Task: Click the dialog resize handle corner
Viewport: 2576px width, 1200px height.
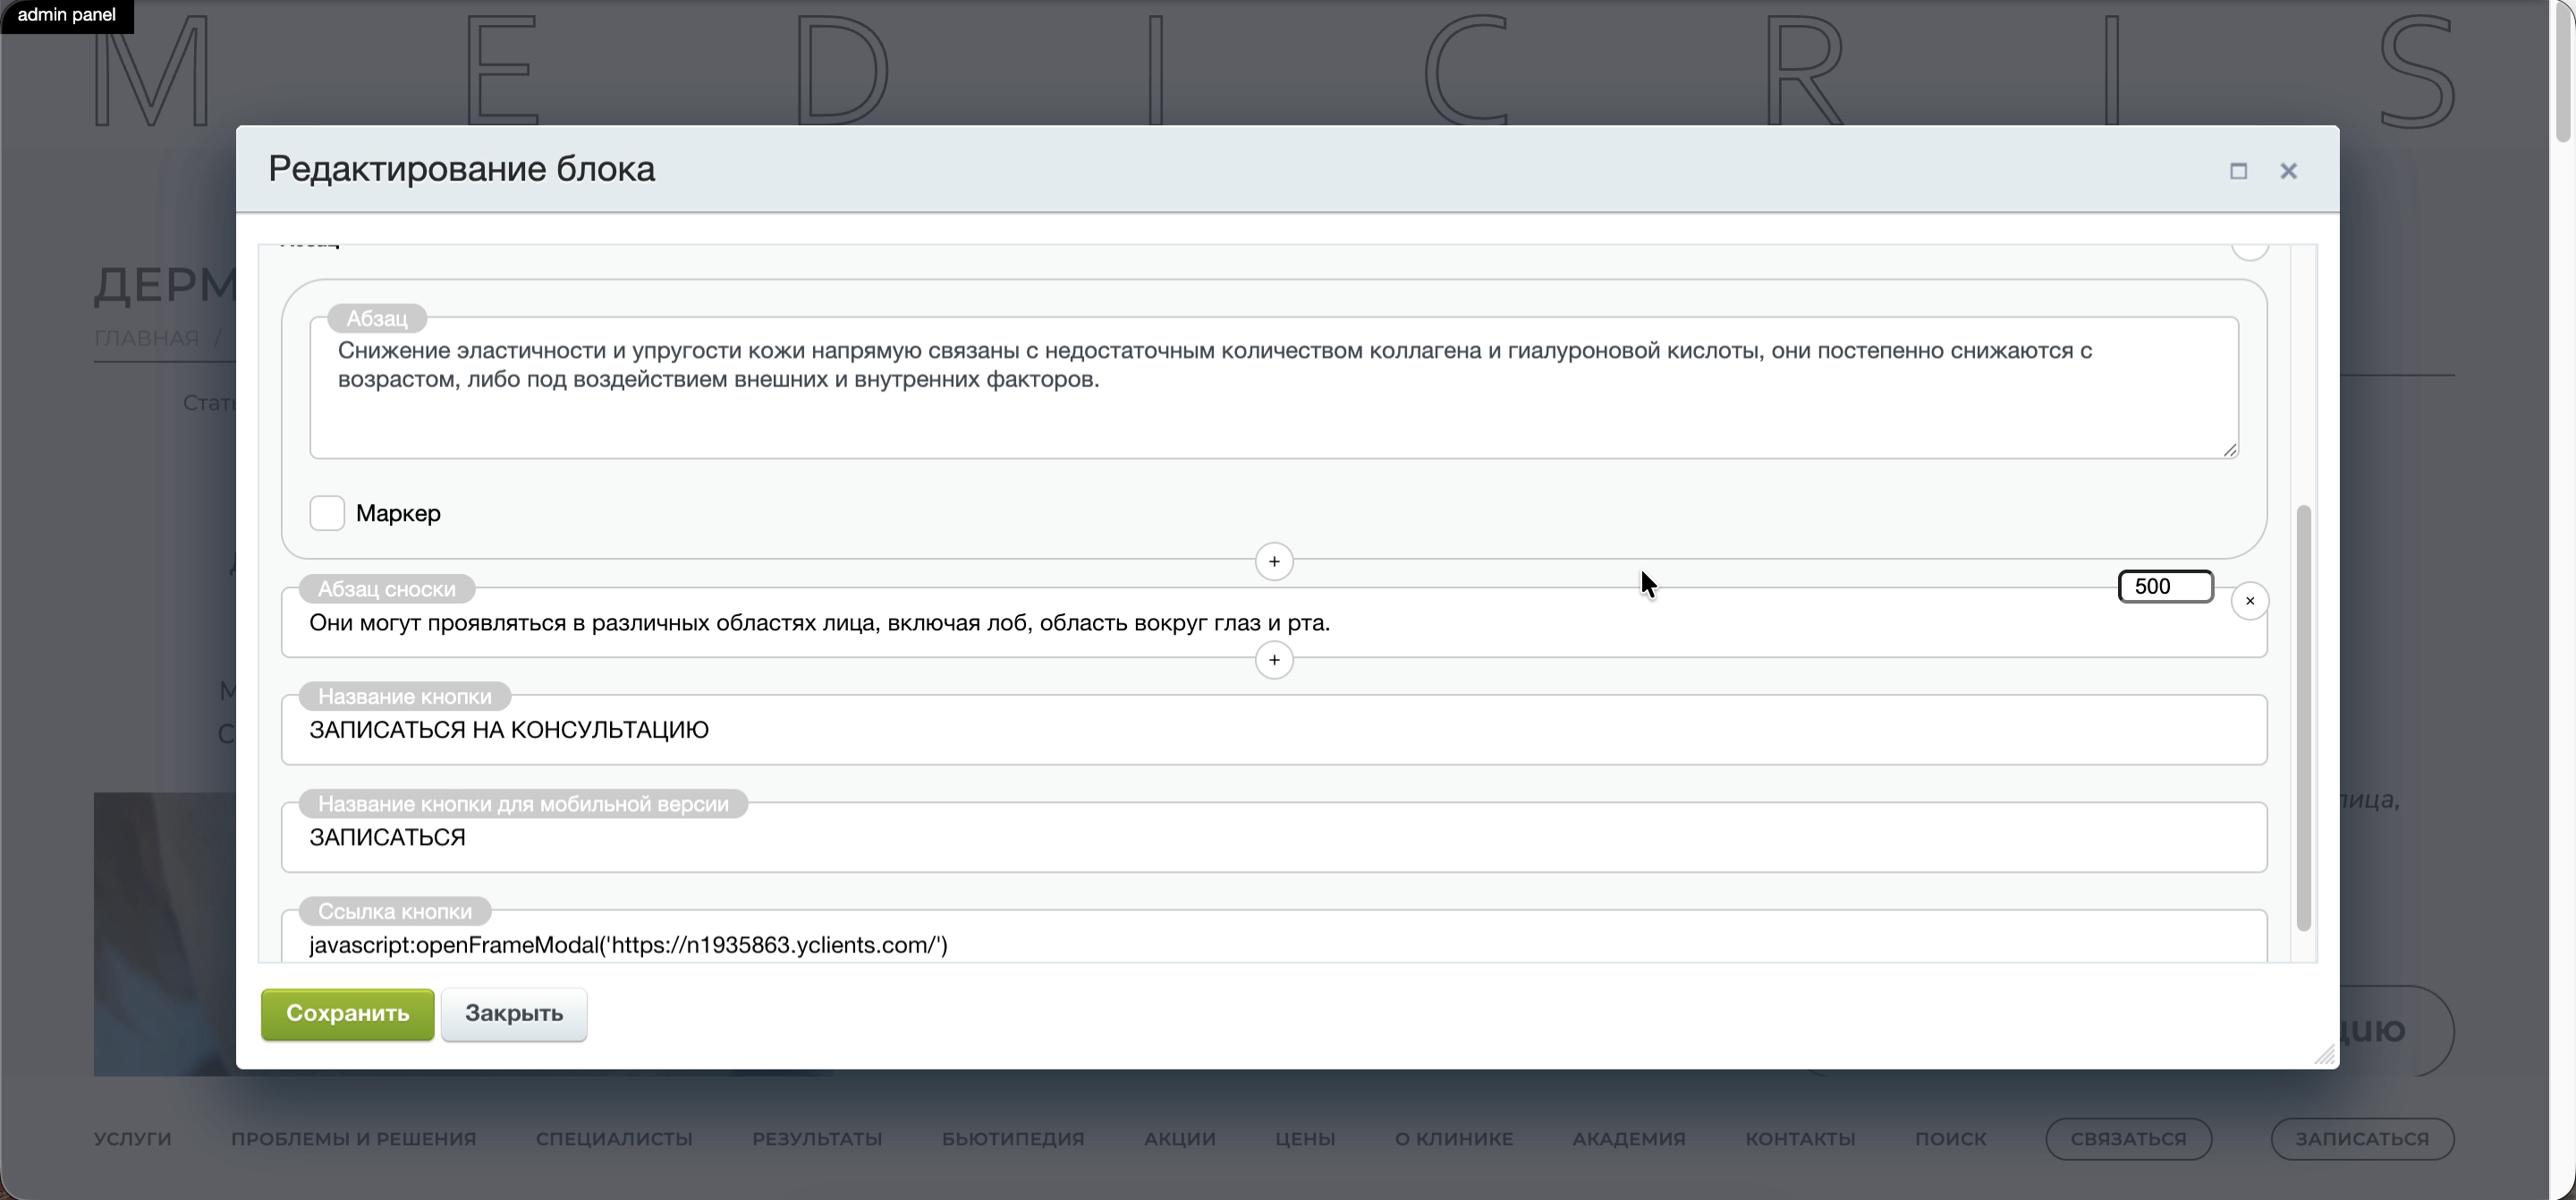Action: [x=2325, y=1055]
